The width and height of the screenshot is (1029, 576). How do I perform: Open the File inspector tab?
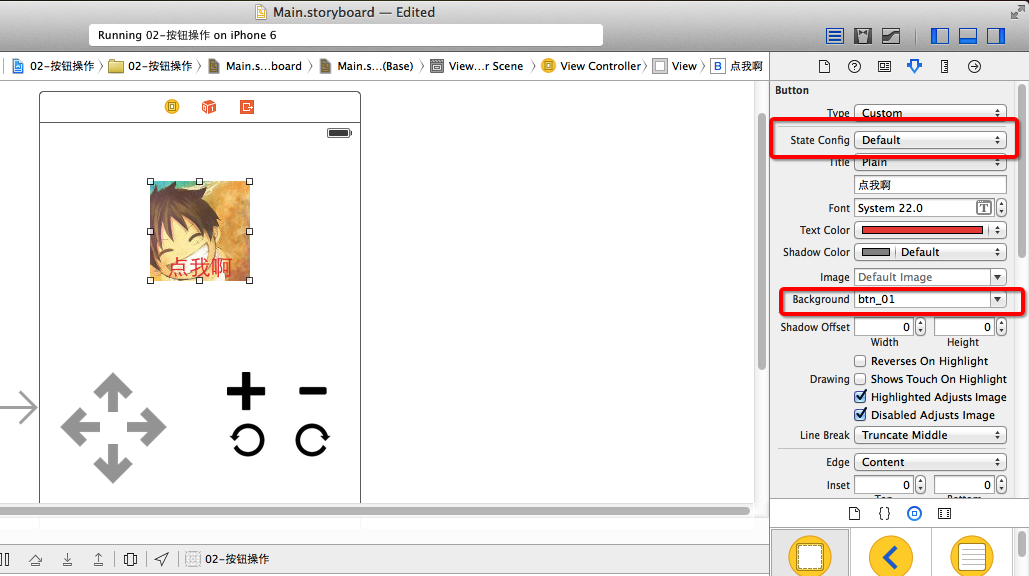[824, 66]
